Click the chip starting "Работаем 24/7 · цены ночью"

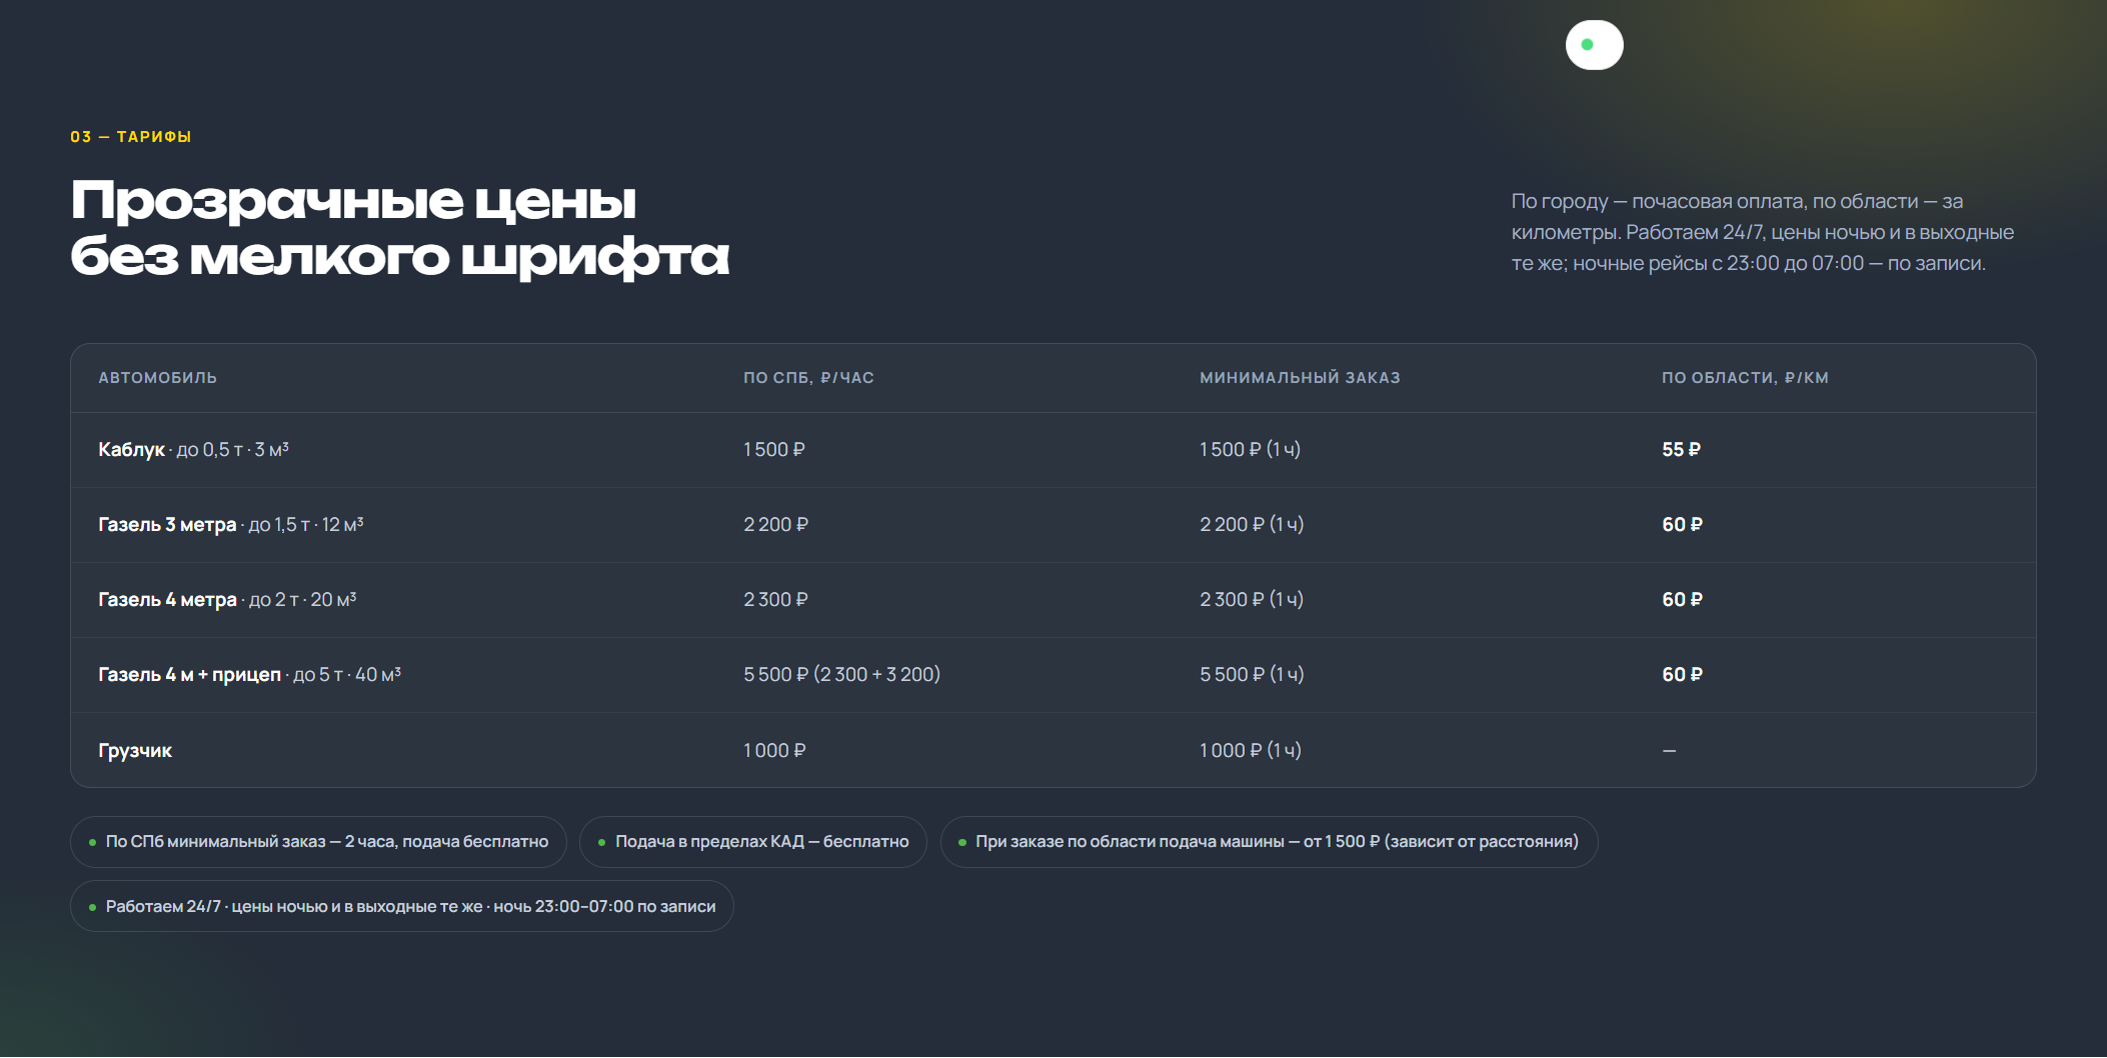402,907
